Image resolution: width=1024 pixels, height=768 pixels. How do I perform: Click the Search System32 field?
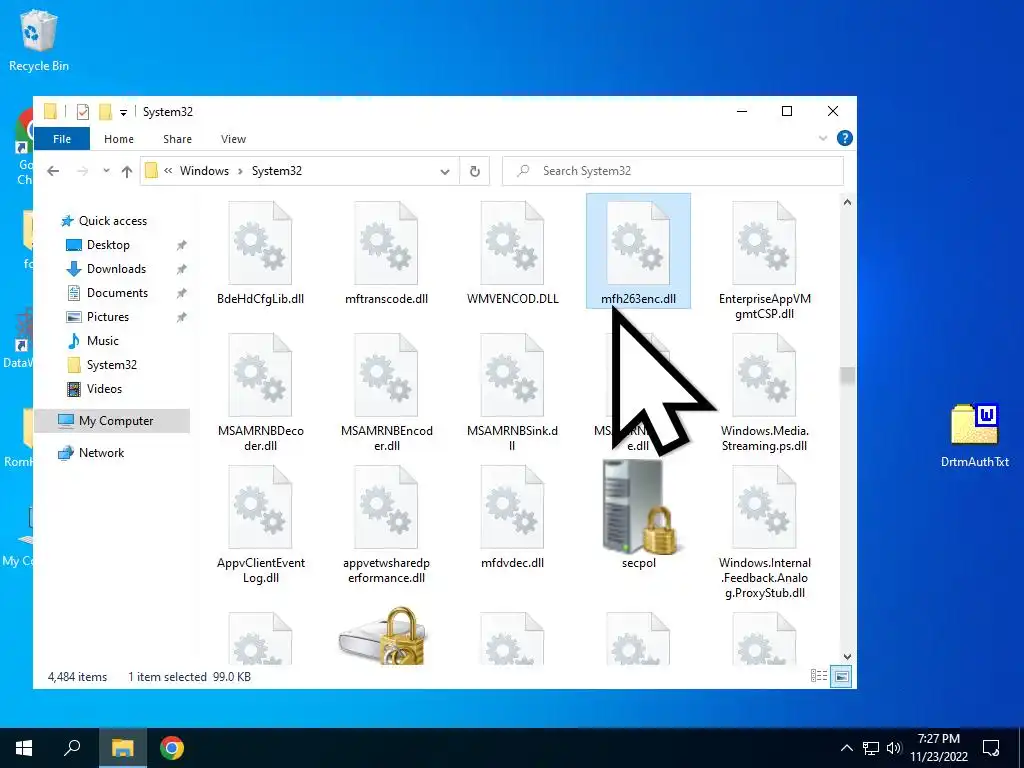point(673,171)
